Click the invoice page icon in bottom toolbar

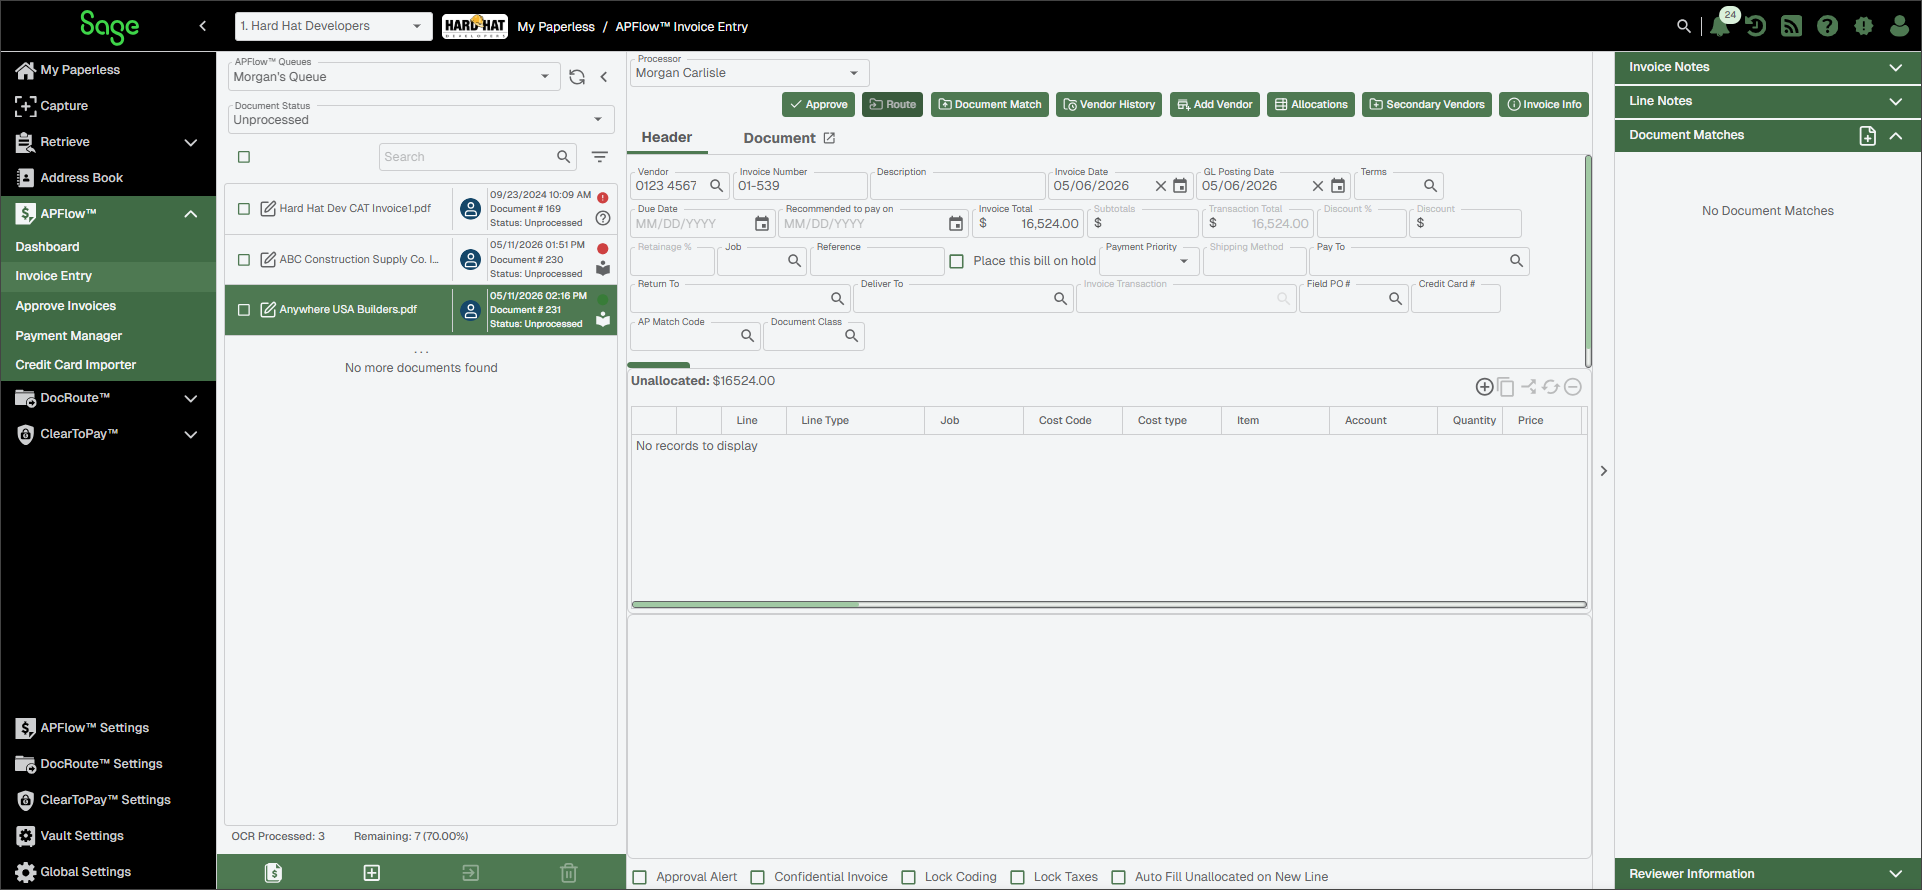(x=273, y=873)
